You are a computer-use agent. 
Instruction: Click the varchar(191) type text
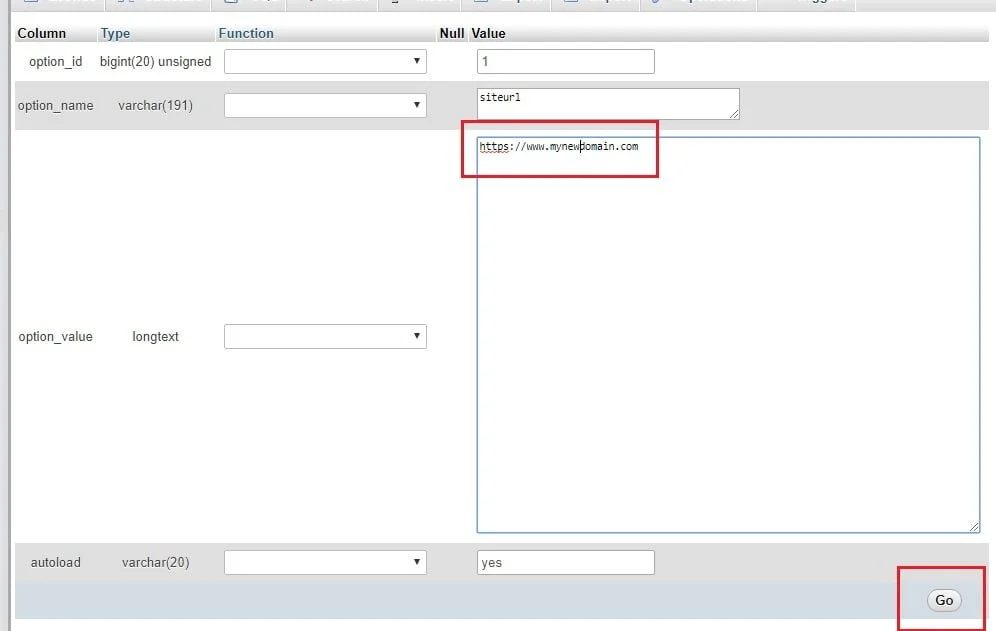pos(155,105)
